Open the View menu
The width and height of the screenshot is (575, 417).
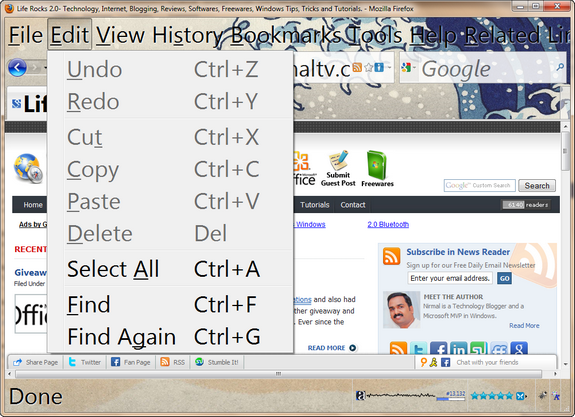pyautogui.click(x=120, y=35)
